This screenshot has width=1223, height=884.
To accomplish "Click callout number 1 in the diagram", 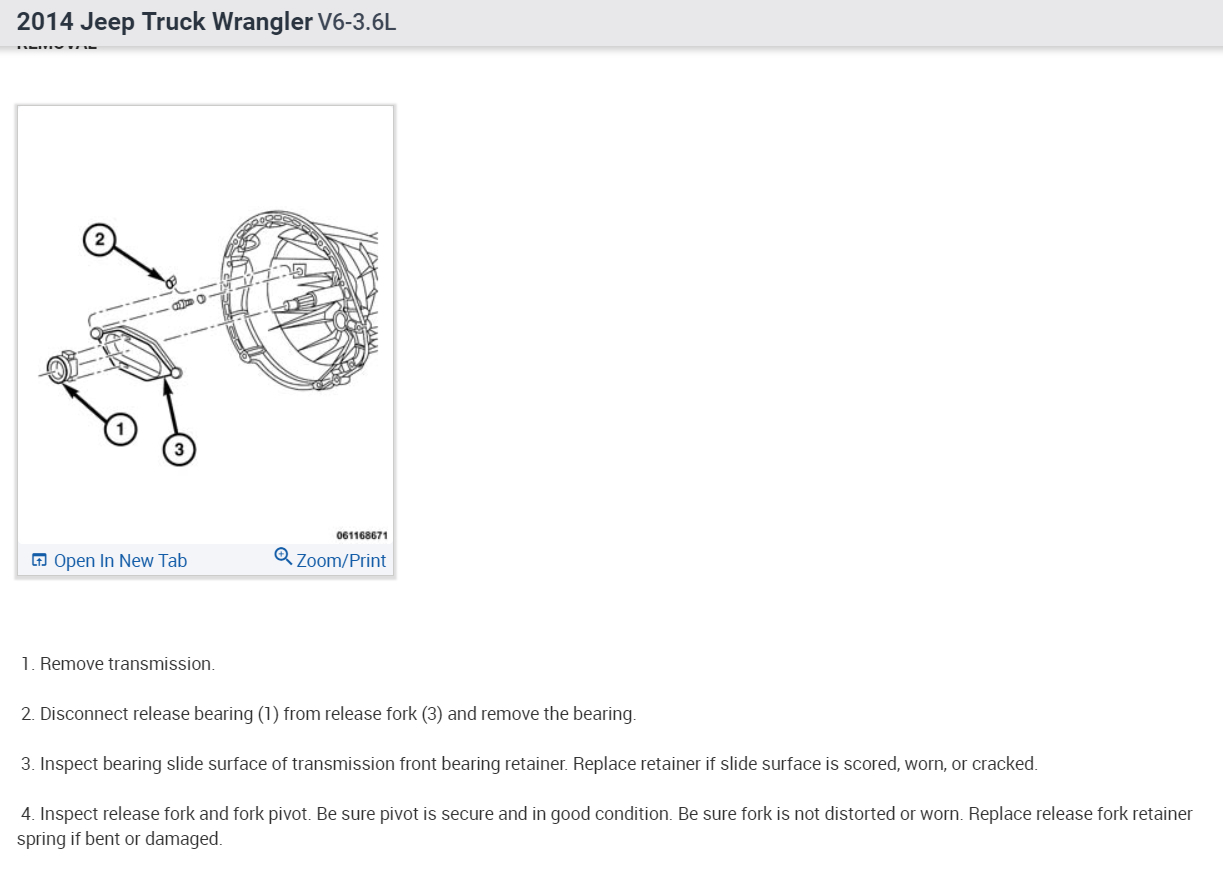I will pyautogui.click(x=120, y=430).
